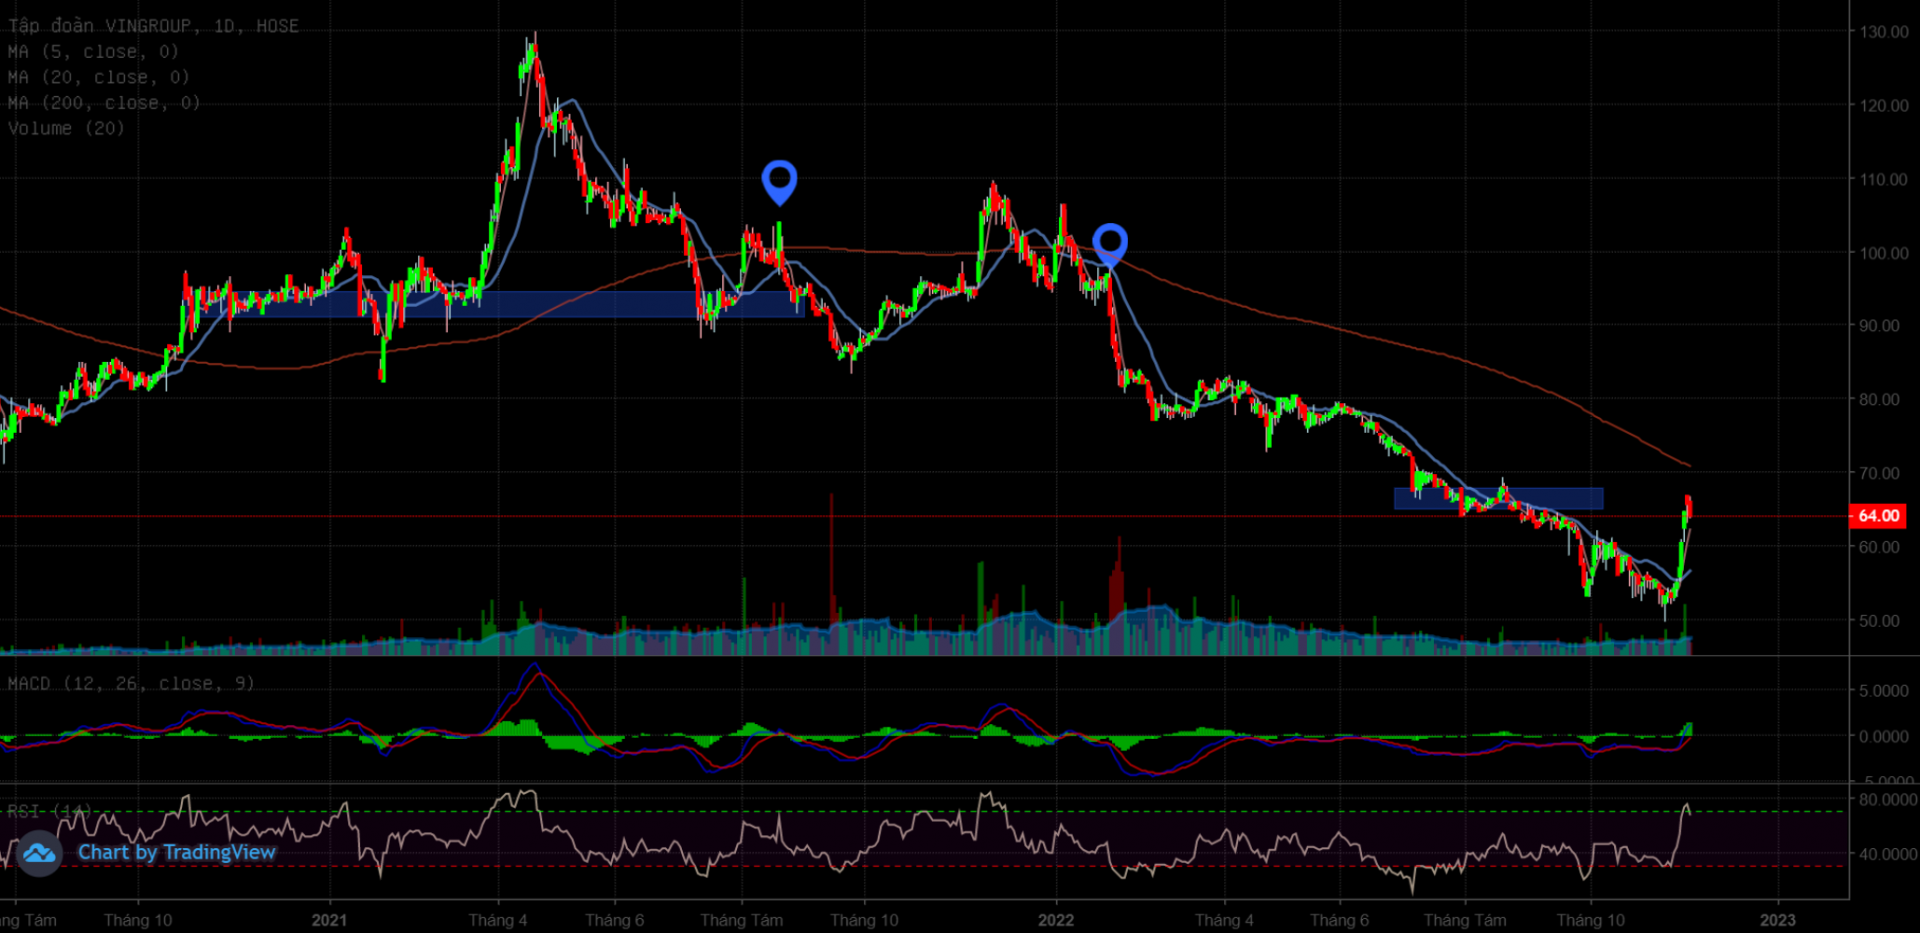This screenshot has width=1920, height=933.
Task: Select the MA (200, close, 0) indicator label
Action: click(x=104, y=103)
